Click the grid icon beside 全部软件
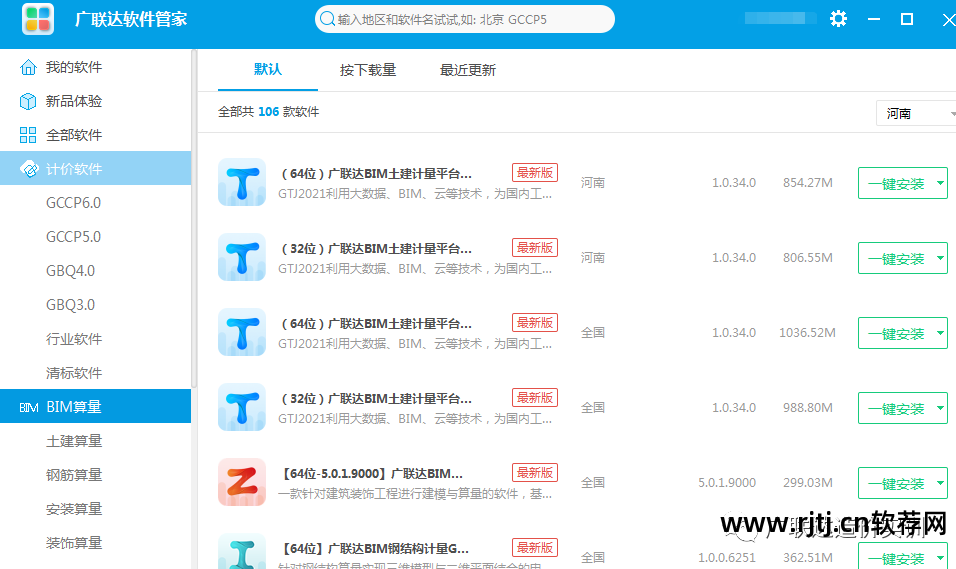 pyautogui.click(x=28, y=135)
